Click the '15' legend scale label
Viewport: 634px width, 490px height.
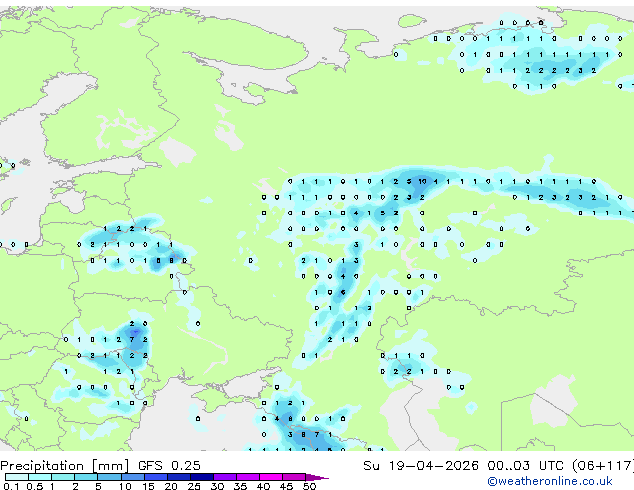pyautogui.click(x=148, y=486)
